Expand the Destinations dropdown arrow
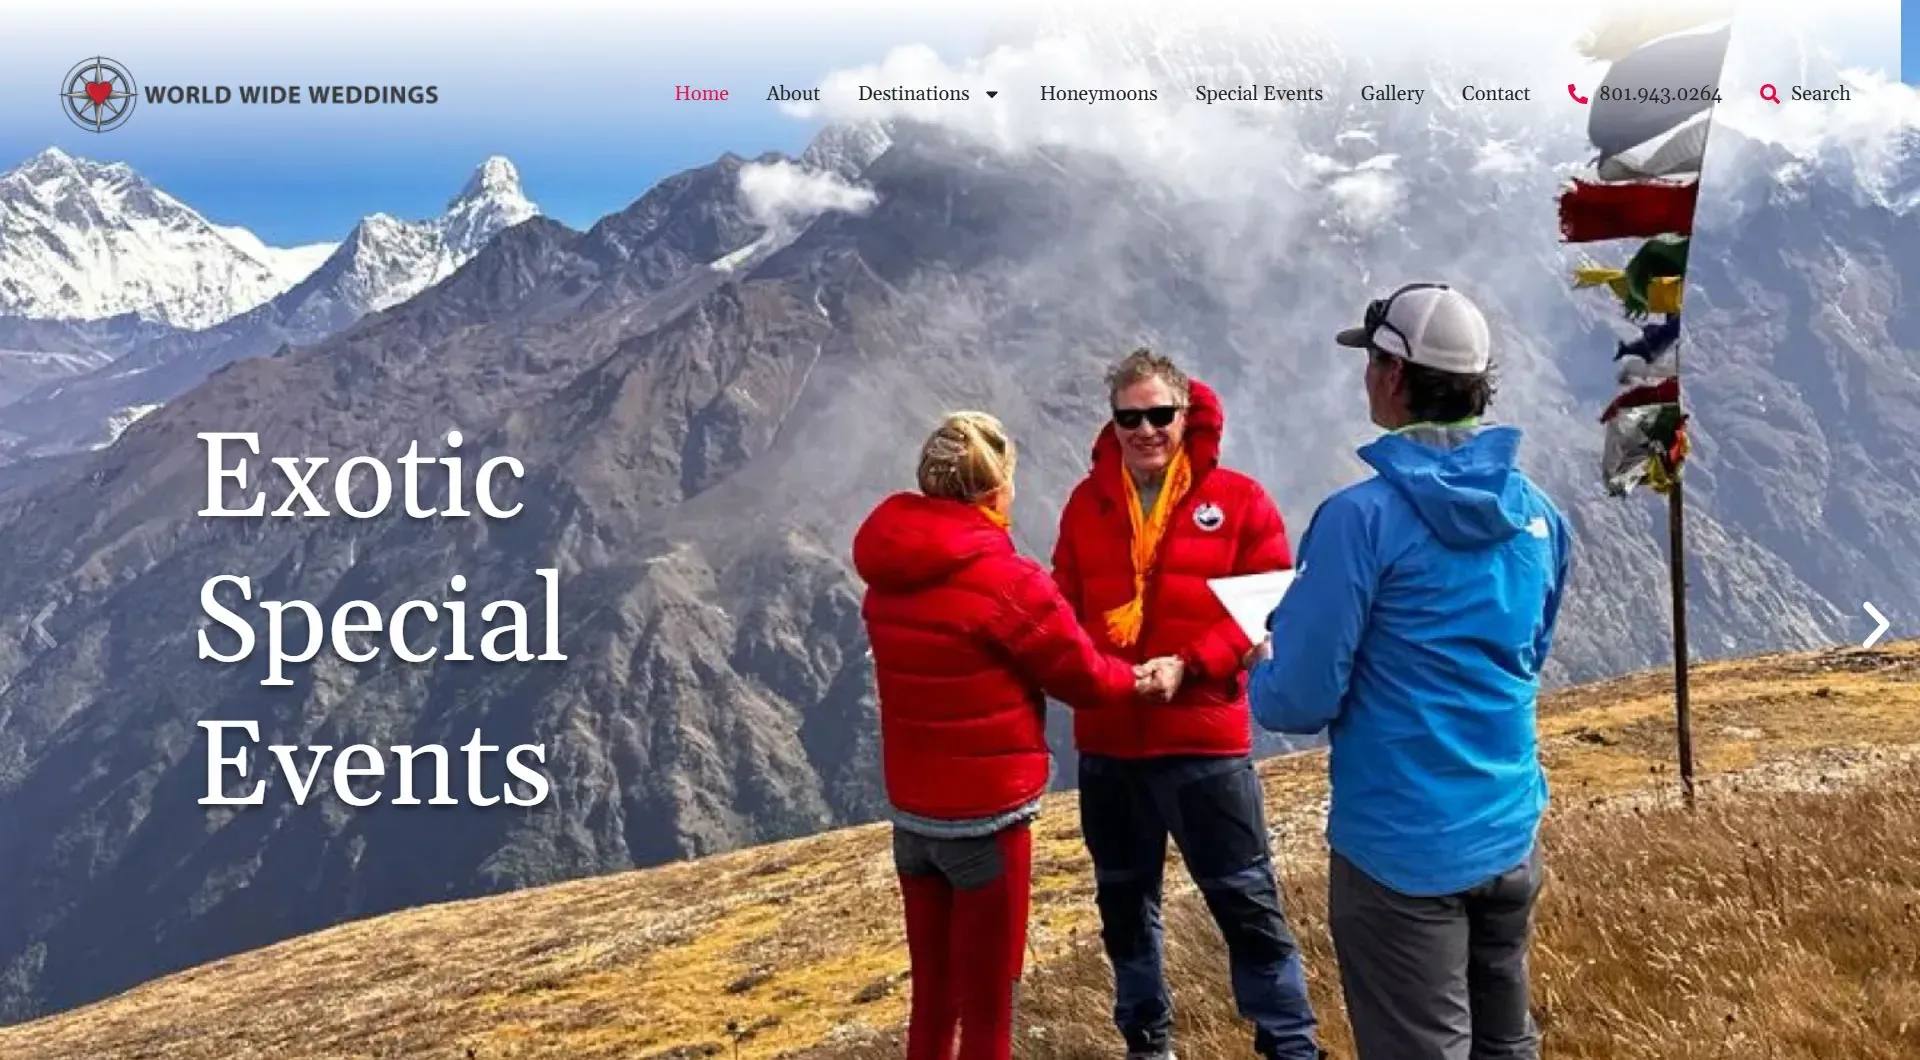 [992, 94]
